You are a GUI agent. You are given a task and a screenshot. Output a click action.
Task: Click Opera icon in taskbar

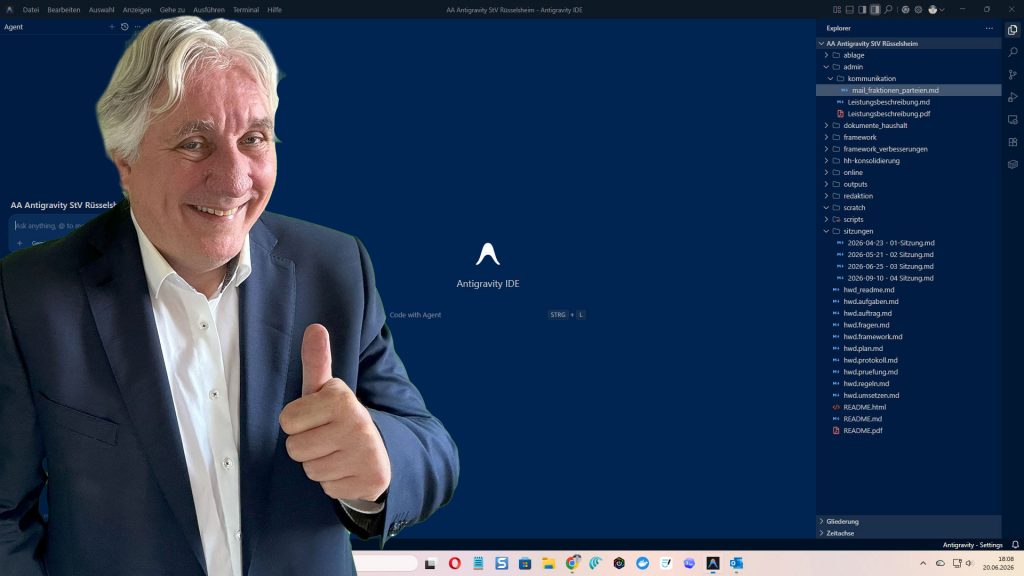click(455, 563)
